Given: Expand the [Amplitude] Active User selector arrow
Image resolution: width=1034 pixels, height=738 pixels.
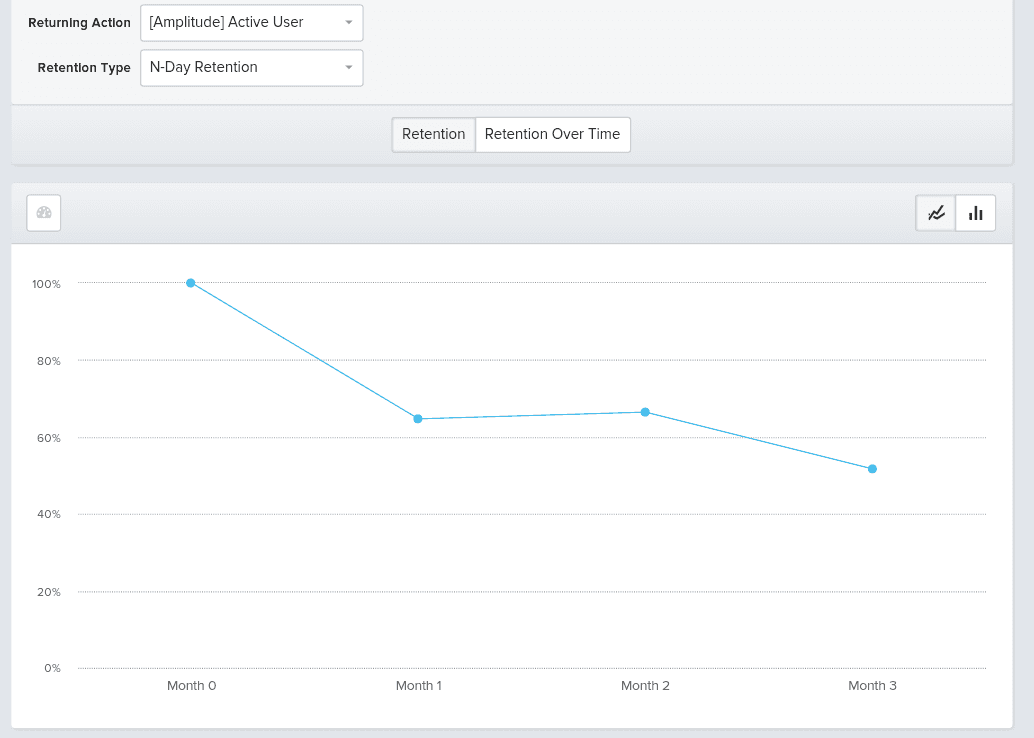Looking at the screenshot, I should (x=347, y=22).
